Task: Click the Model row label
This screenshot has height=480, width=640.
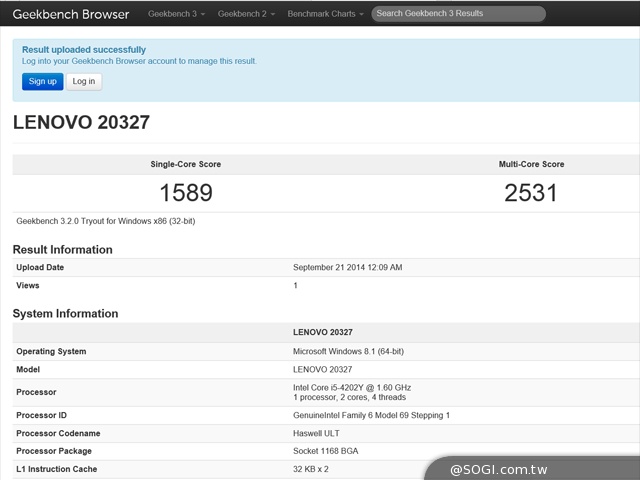Action: point(28,369)
